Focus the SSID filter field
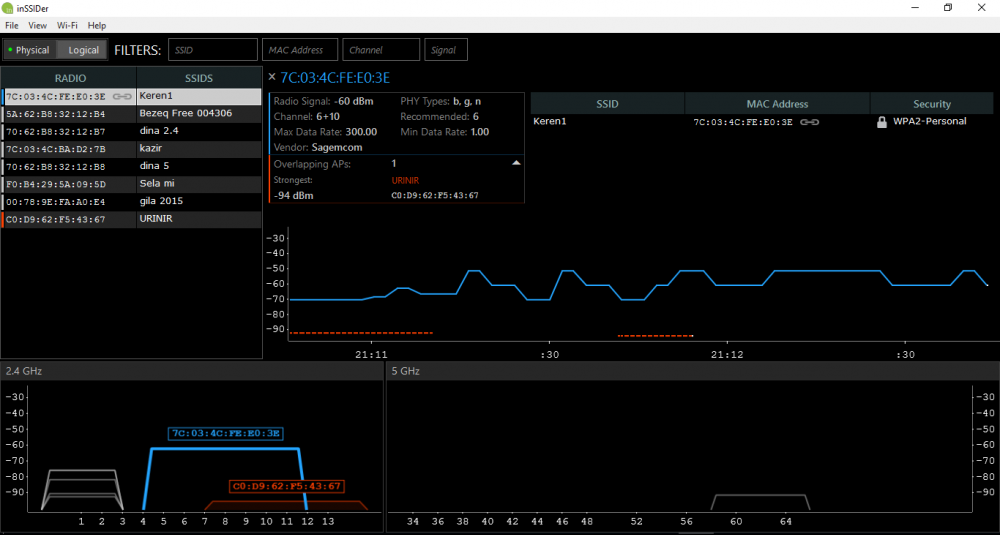1000x535 pixels. click(212, 50)
